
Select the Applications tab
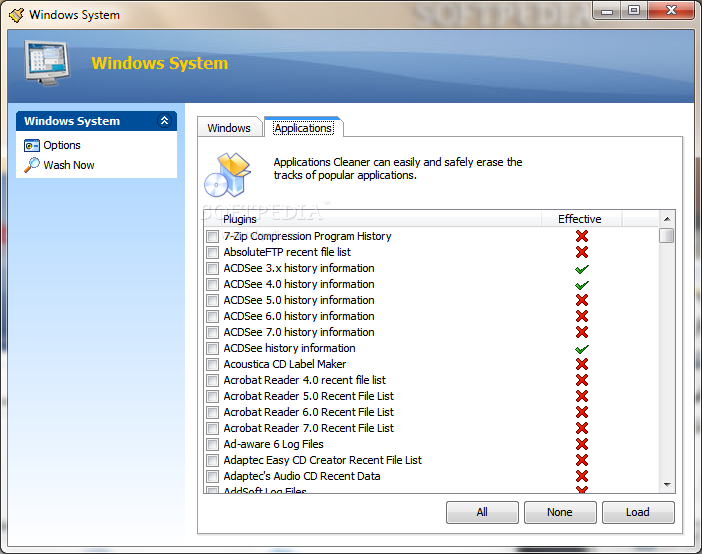[x=304, y=128]
